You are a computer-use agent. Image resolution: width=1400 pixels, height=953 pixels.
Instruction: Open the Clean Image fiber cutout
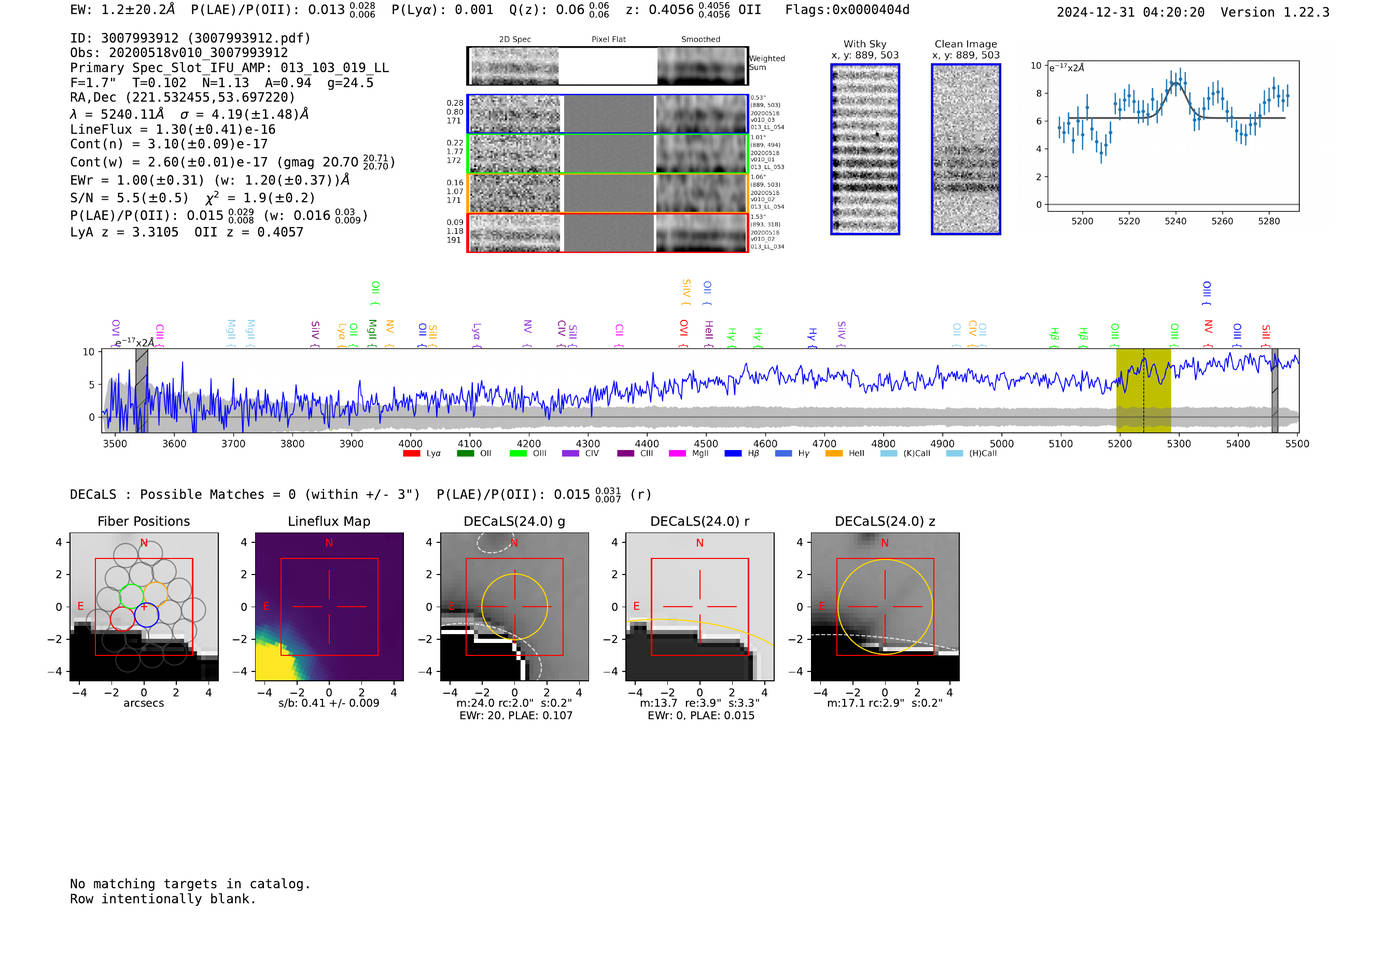966,149
